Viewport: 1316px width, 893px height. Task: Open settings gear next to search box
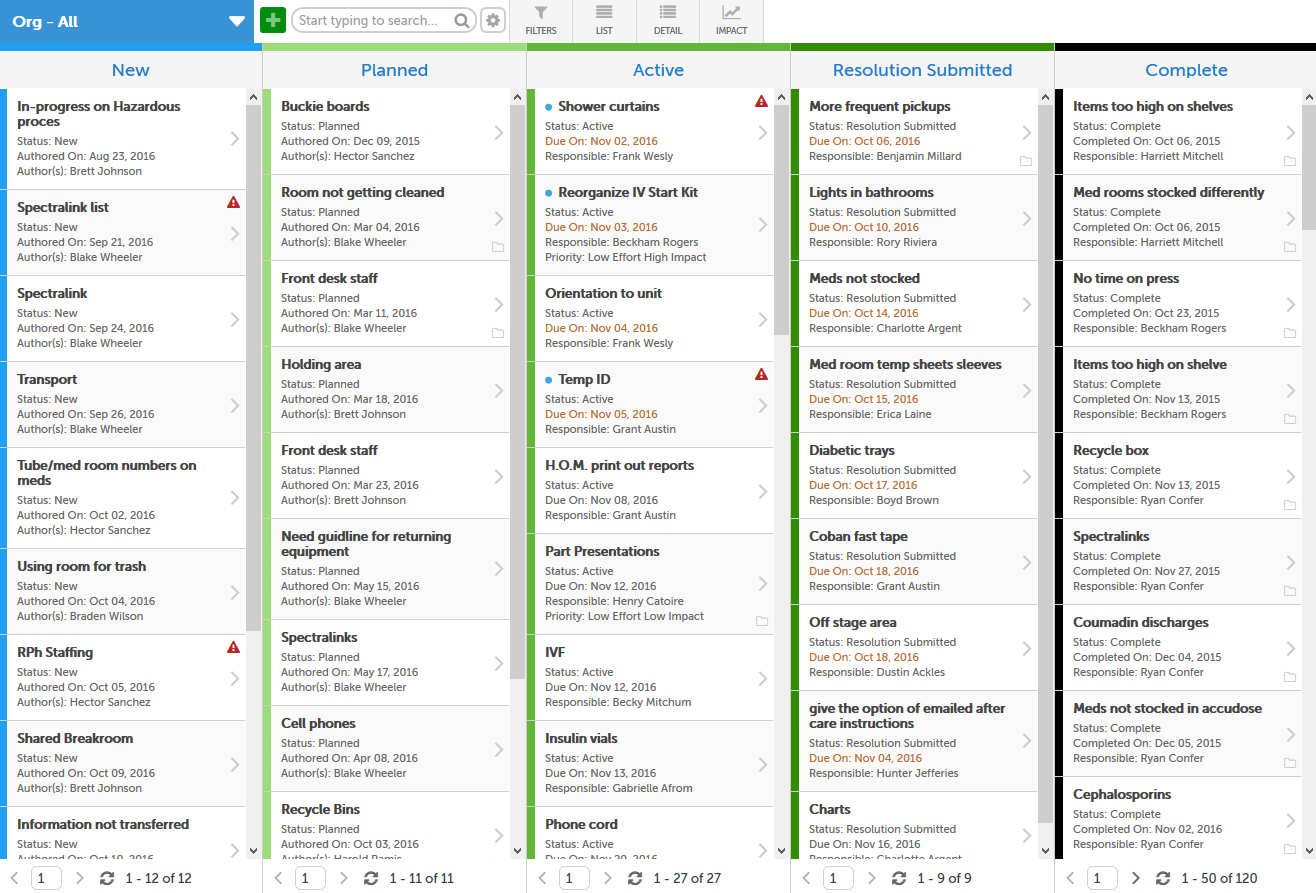tap(492, 21)
